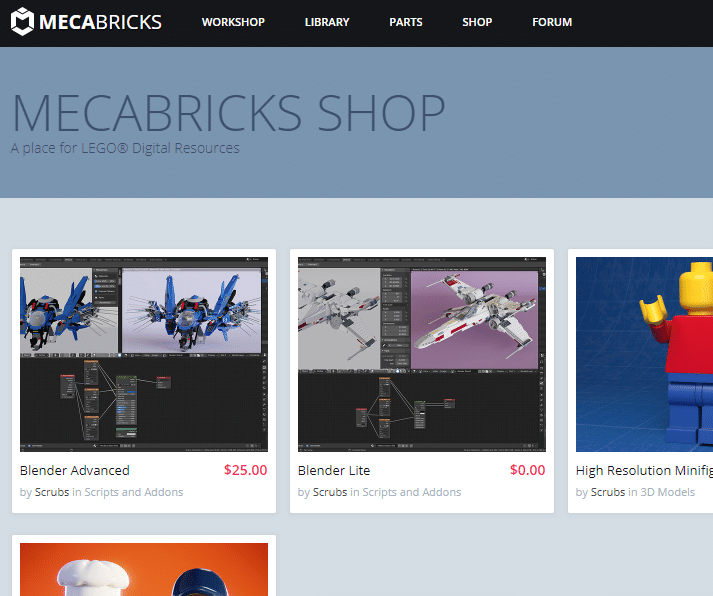Open the High Resolution Minifig thumbnail
This screenshot has height=596, width=713.
[x=644, y=354]
